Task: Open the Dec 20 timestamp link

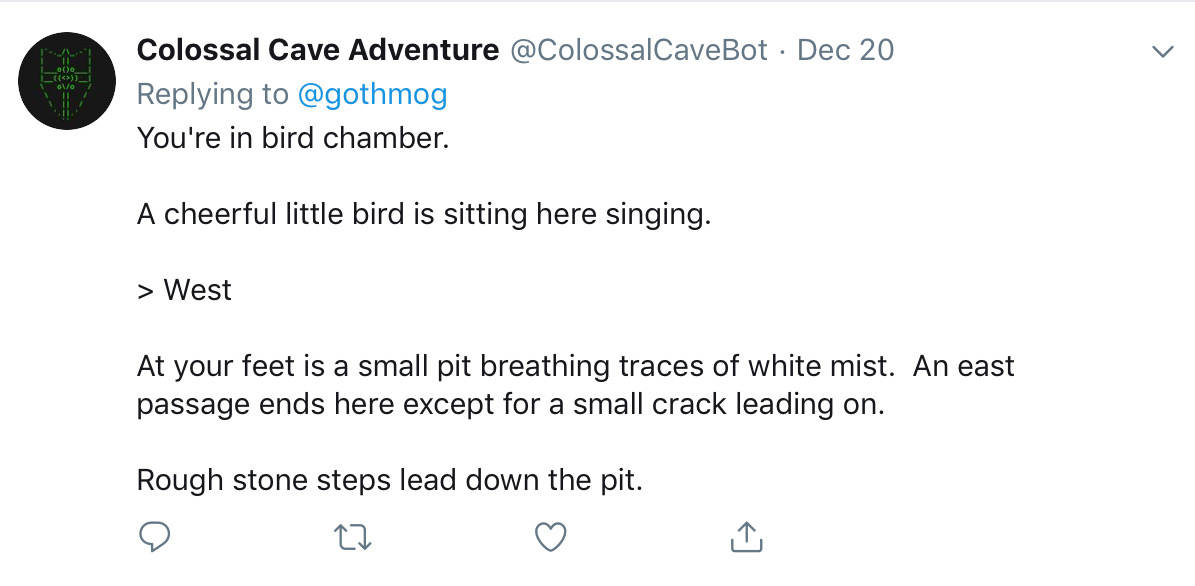Action: point(845,50)
